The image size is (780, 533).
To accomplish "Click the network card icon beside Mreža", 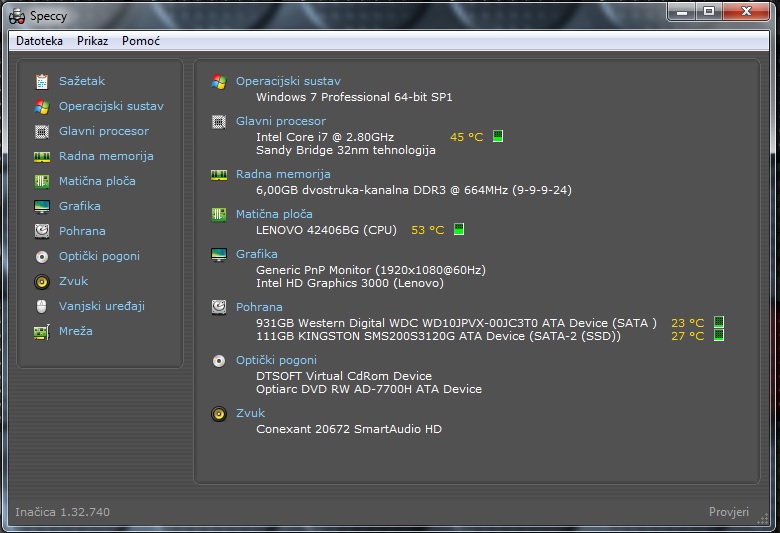I will tap(42, 331).
